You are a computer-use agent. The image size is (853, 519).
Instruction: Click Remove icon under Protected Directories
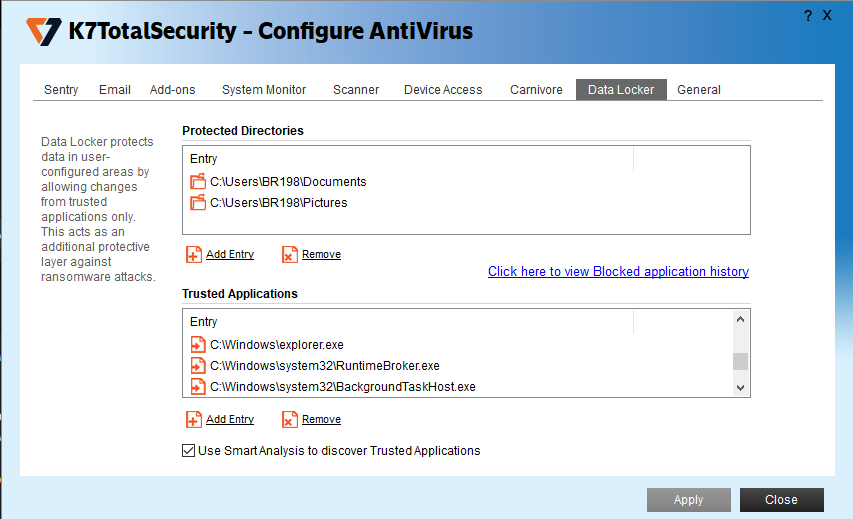[x=290, y=255]
